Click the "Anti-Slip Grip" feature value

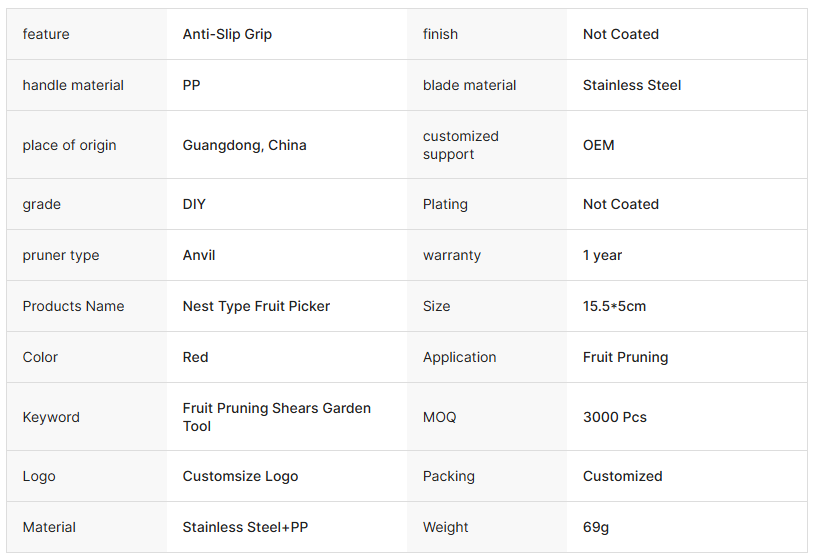227,34
